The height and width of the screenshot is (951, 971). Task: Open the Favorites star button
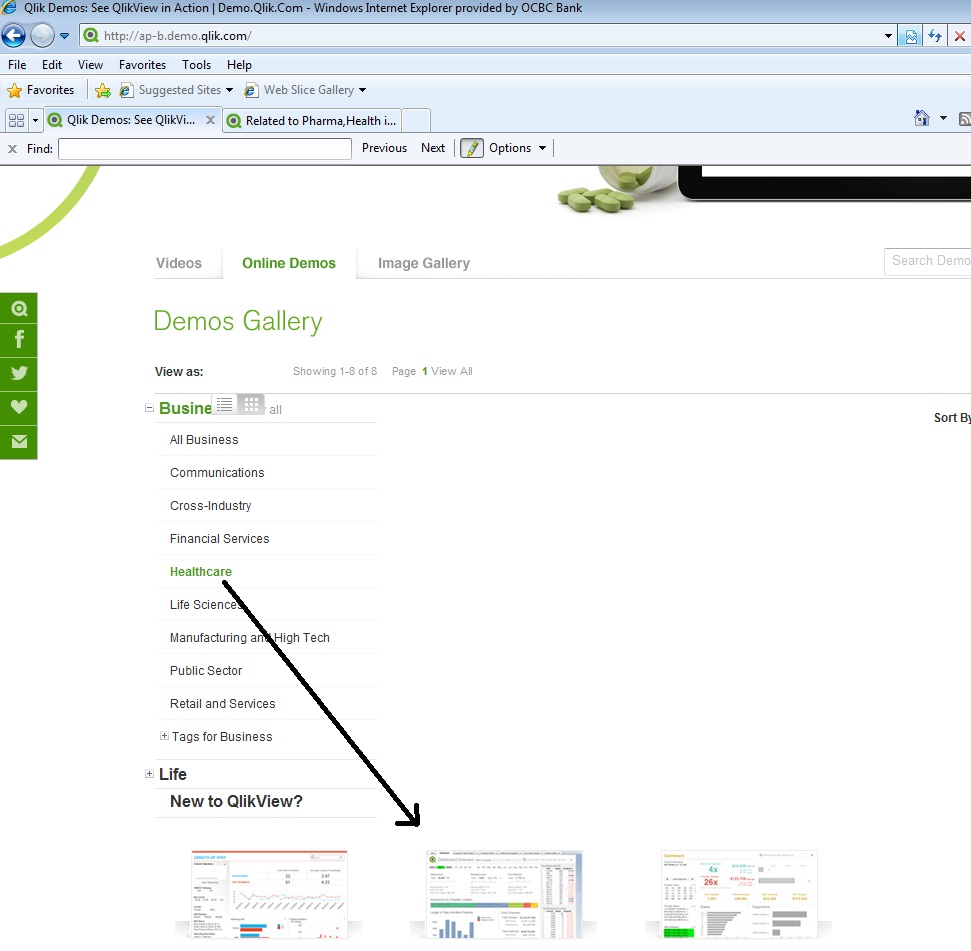tap(41, 90)
